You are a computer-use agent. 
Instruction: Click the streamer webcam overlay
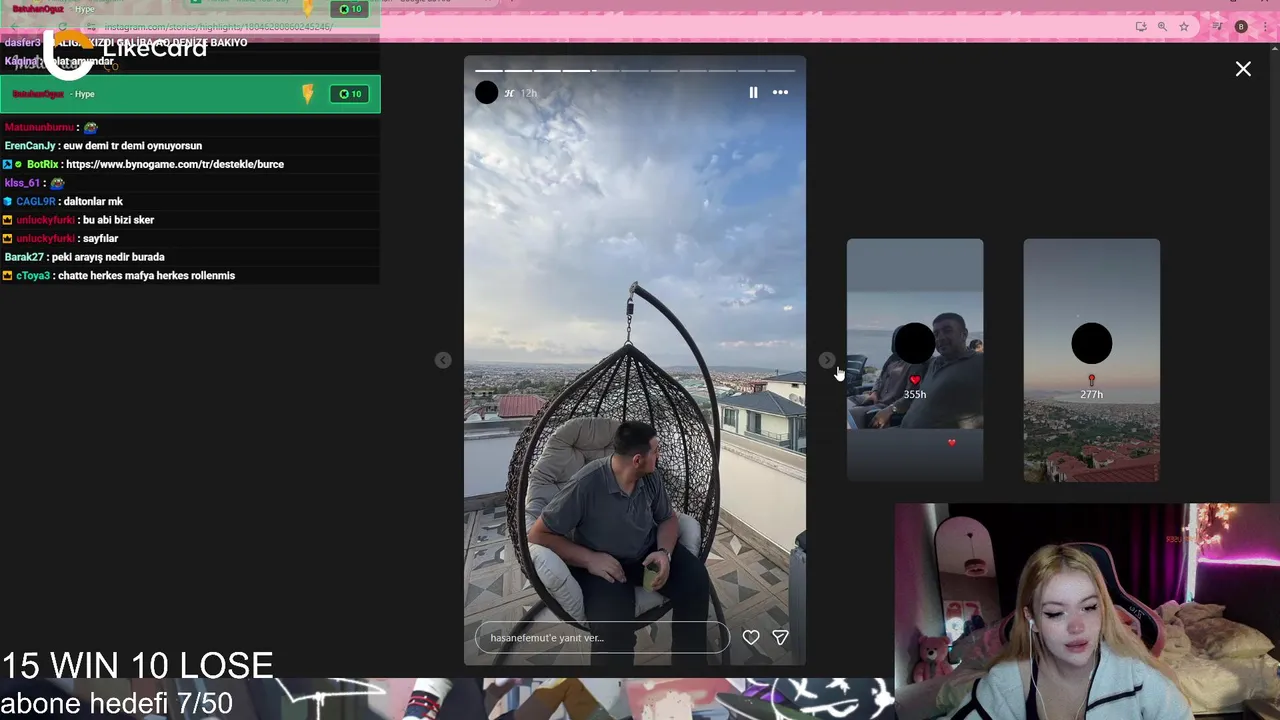[1087, 611]
